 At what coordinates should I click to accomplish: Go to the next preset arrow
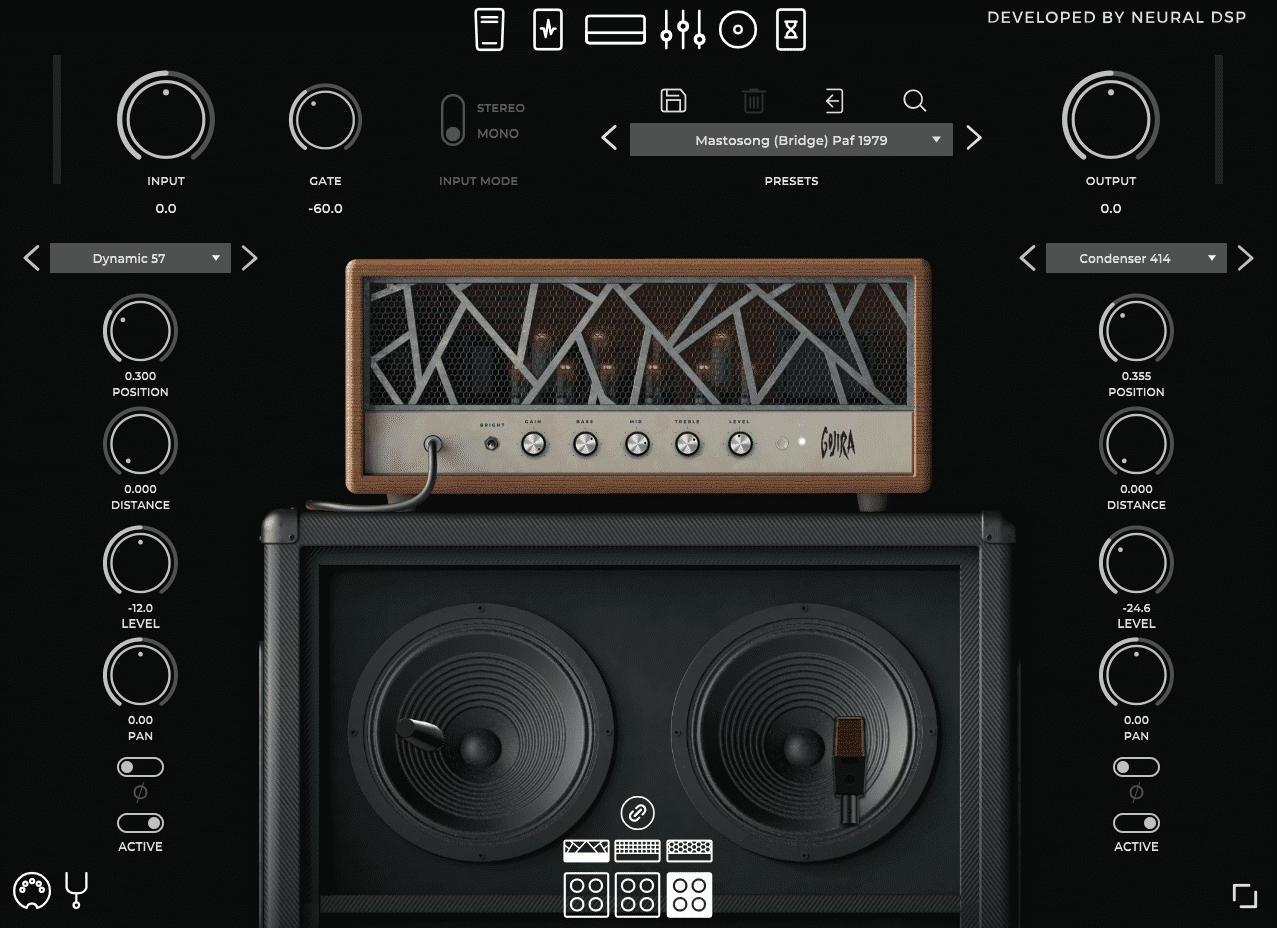point(974,139)
